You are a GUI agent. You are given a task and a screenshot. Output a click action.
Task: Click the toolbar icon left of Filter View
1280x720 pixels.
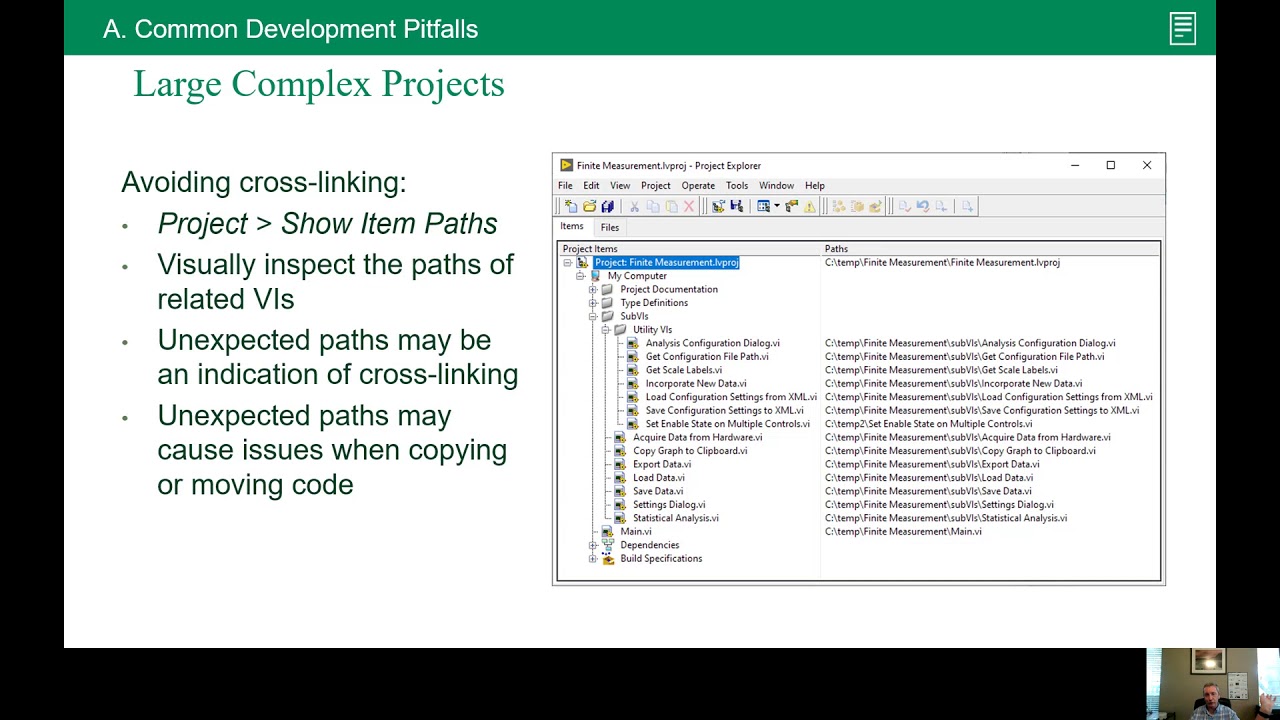[737, 206]
